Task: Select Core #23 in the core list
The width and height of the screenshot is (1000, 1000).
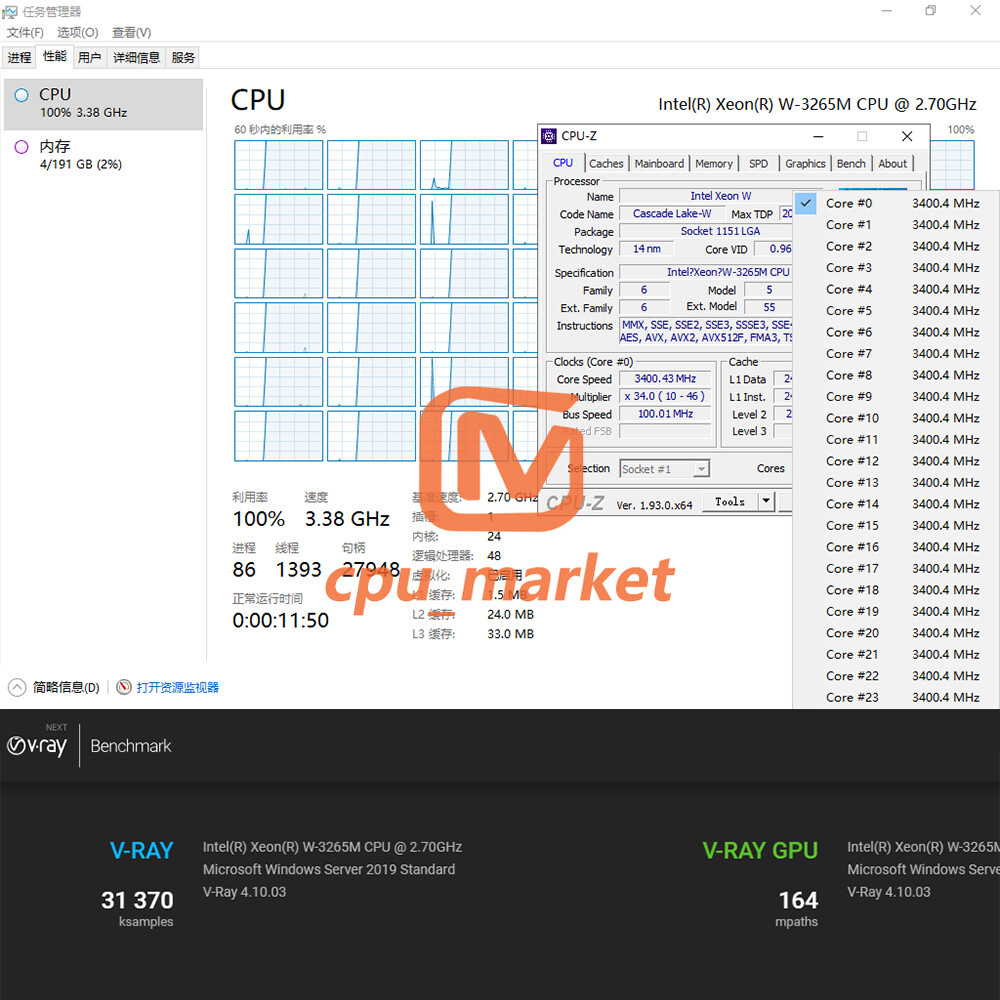Action: coord(896,698)
